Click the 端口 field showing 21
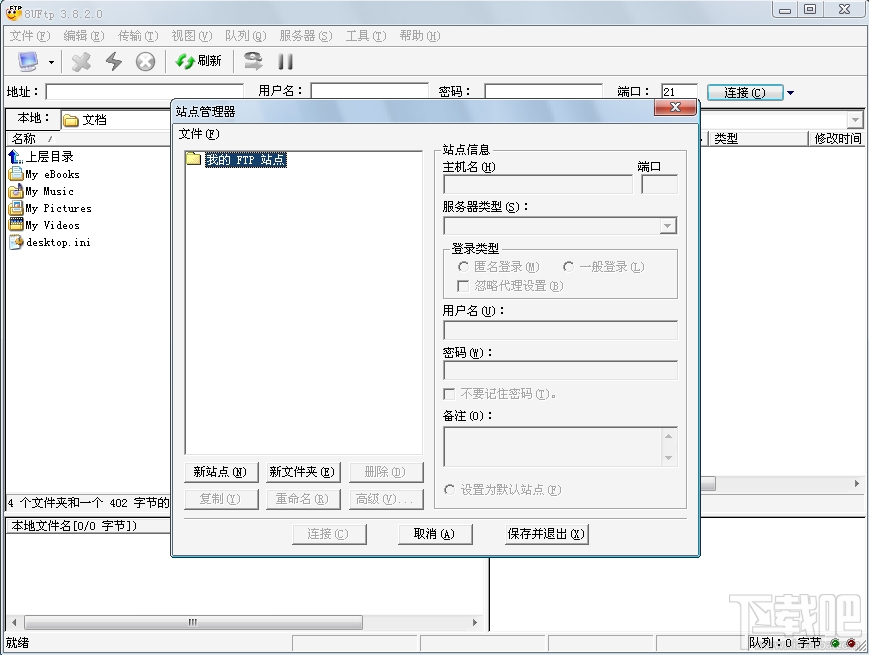Viewport: 869px width, 655px height. pyautogui.click(x=679, y=91)
